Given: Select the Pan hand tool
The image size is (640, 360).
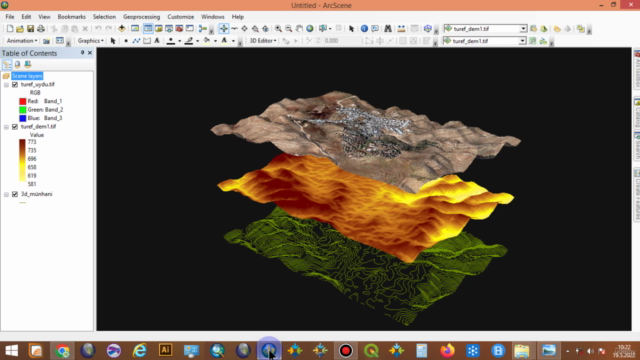Looking at the screenshot, I should (299, 29).
